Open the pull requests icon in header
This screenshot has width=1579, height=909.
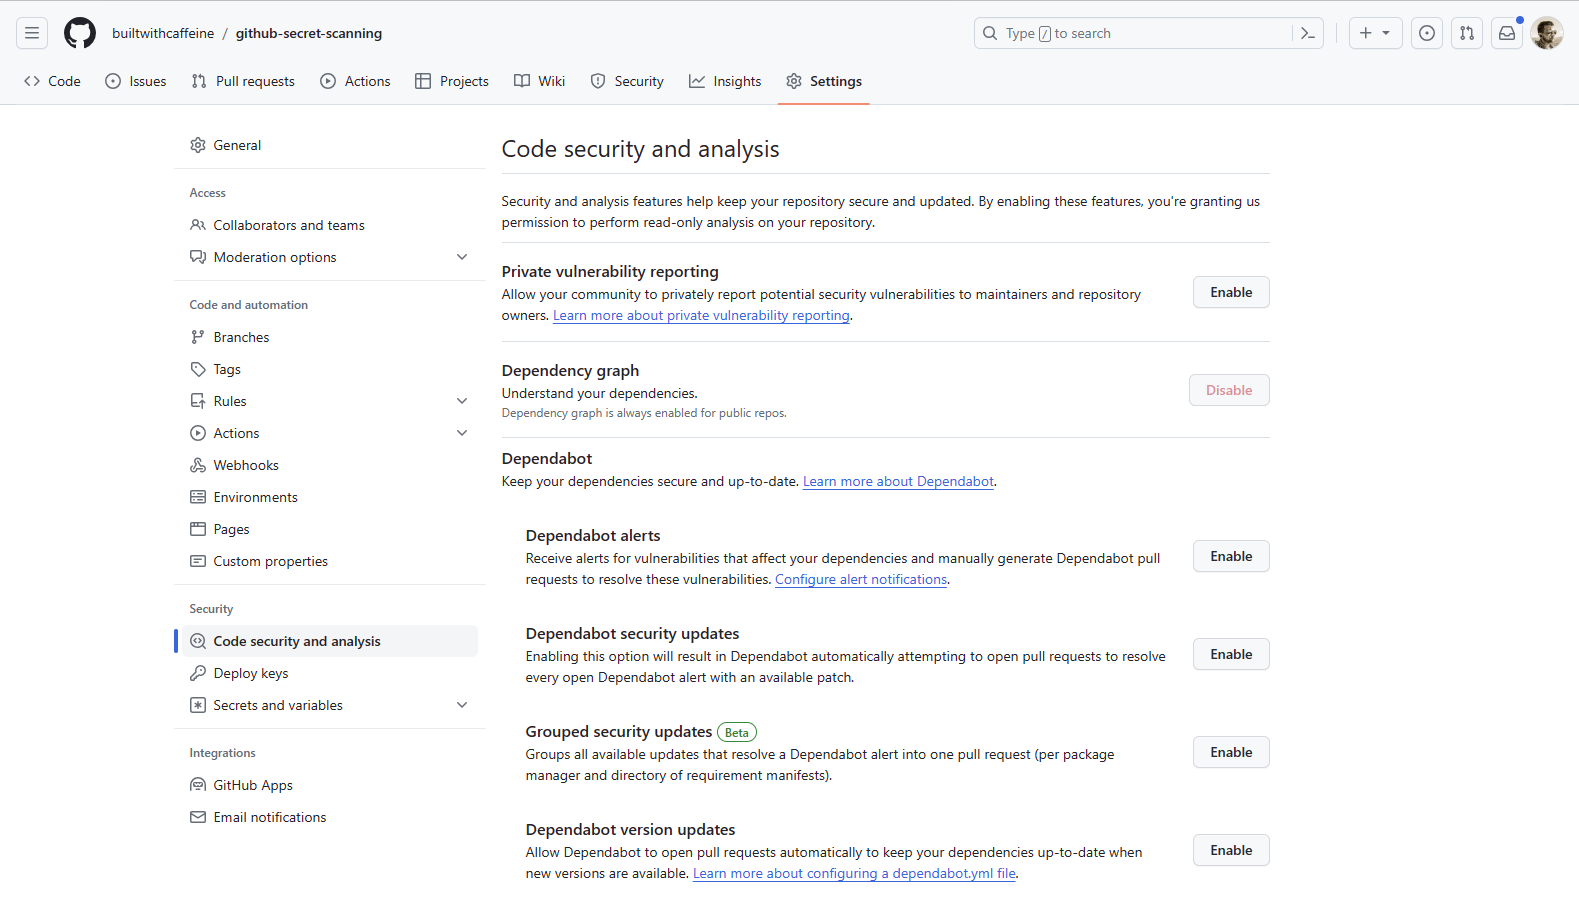pyautogui.click(x=1467, y=33)
